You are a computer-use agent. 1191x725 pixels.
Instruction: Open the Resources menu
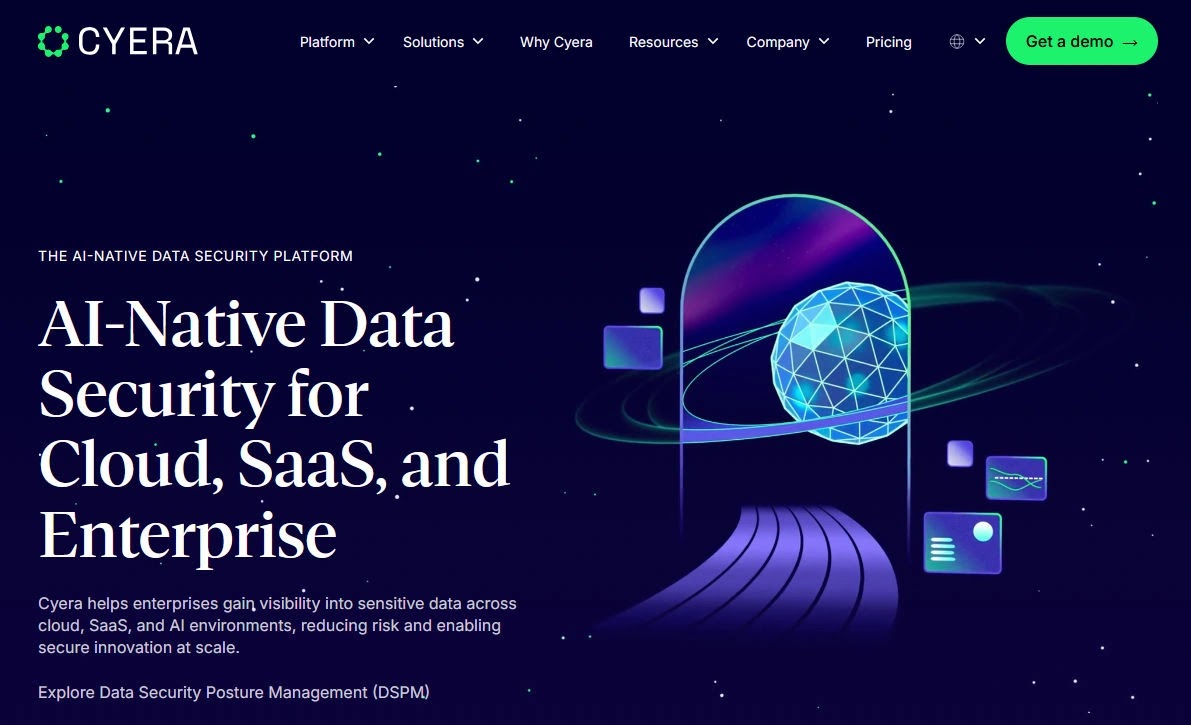click(x=663, y=42)
